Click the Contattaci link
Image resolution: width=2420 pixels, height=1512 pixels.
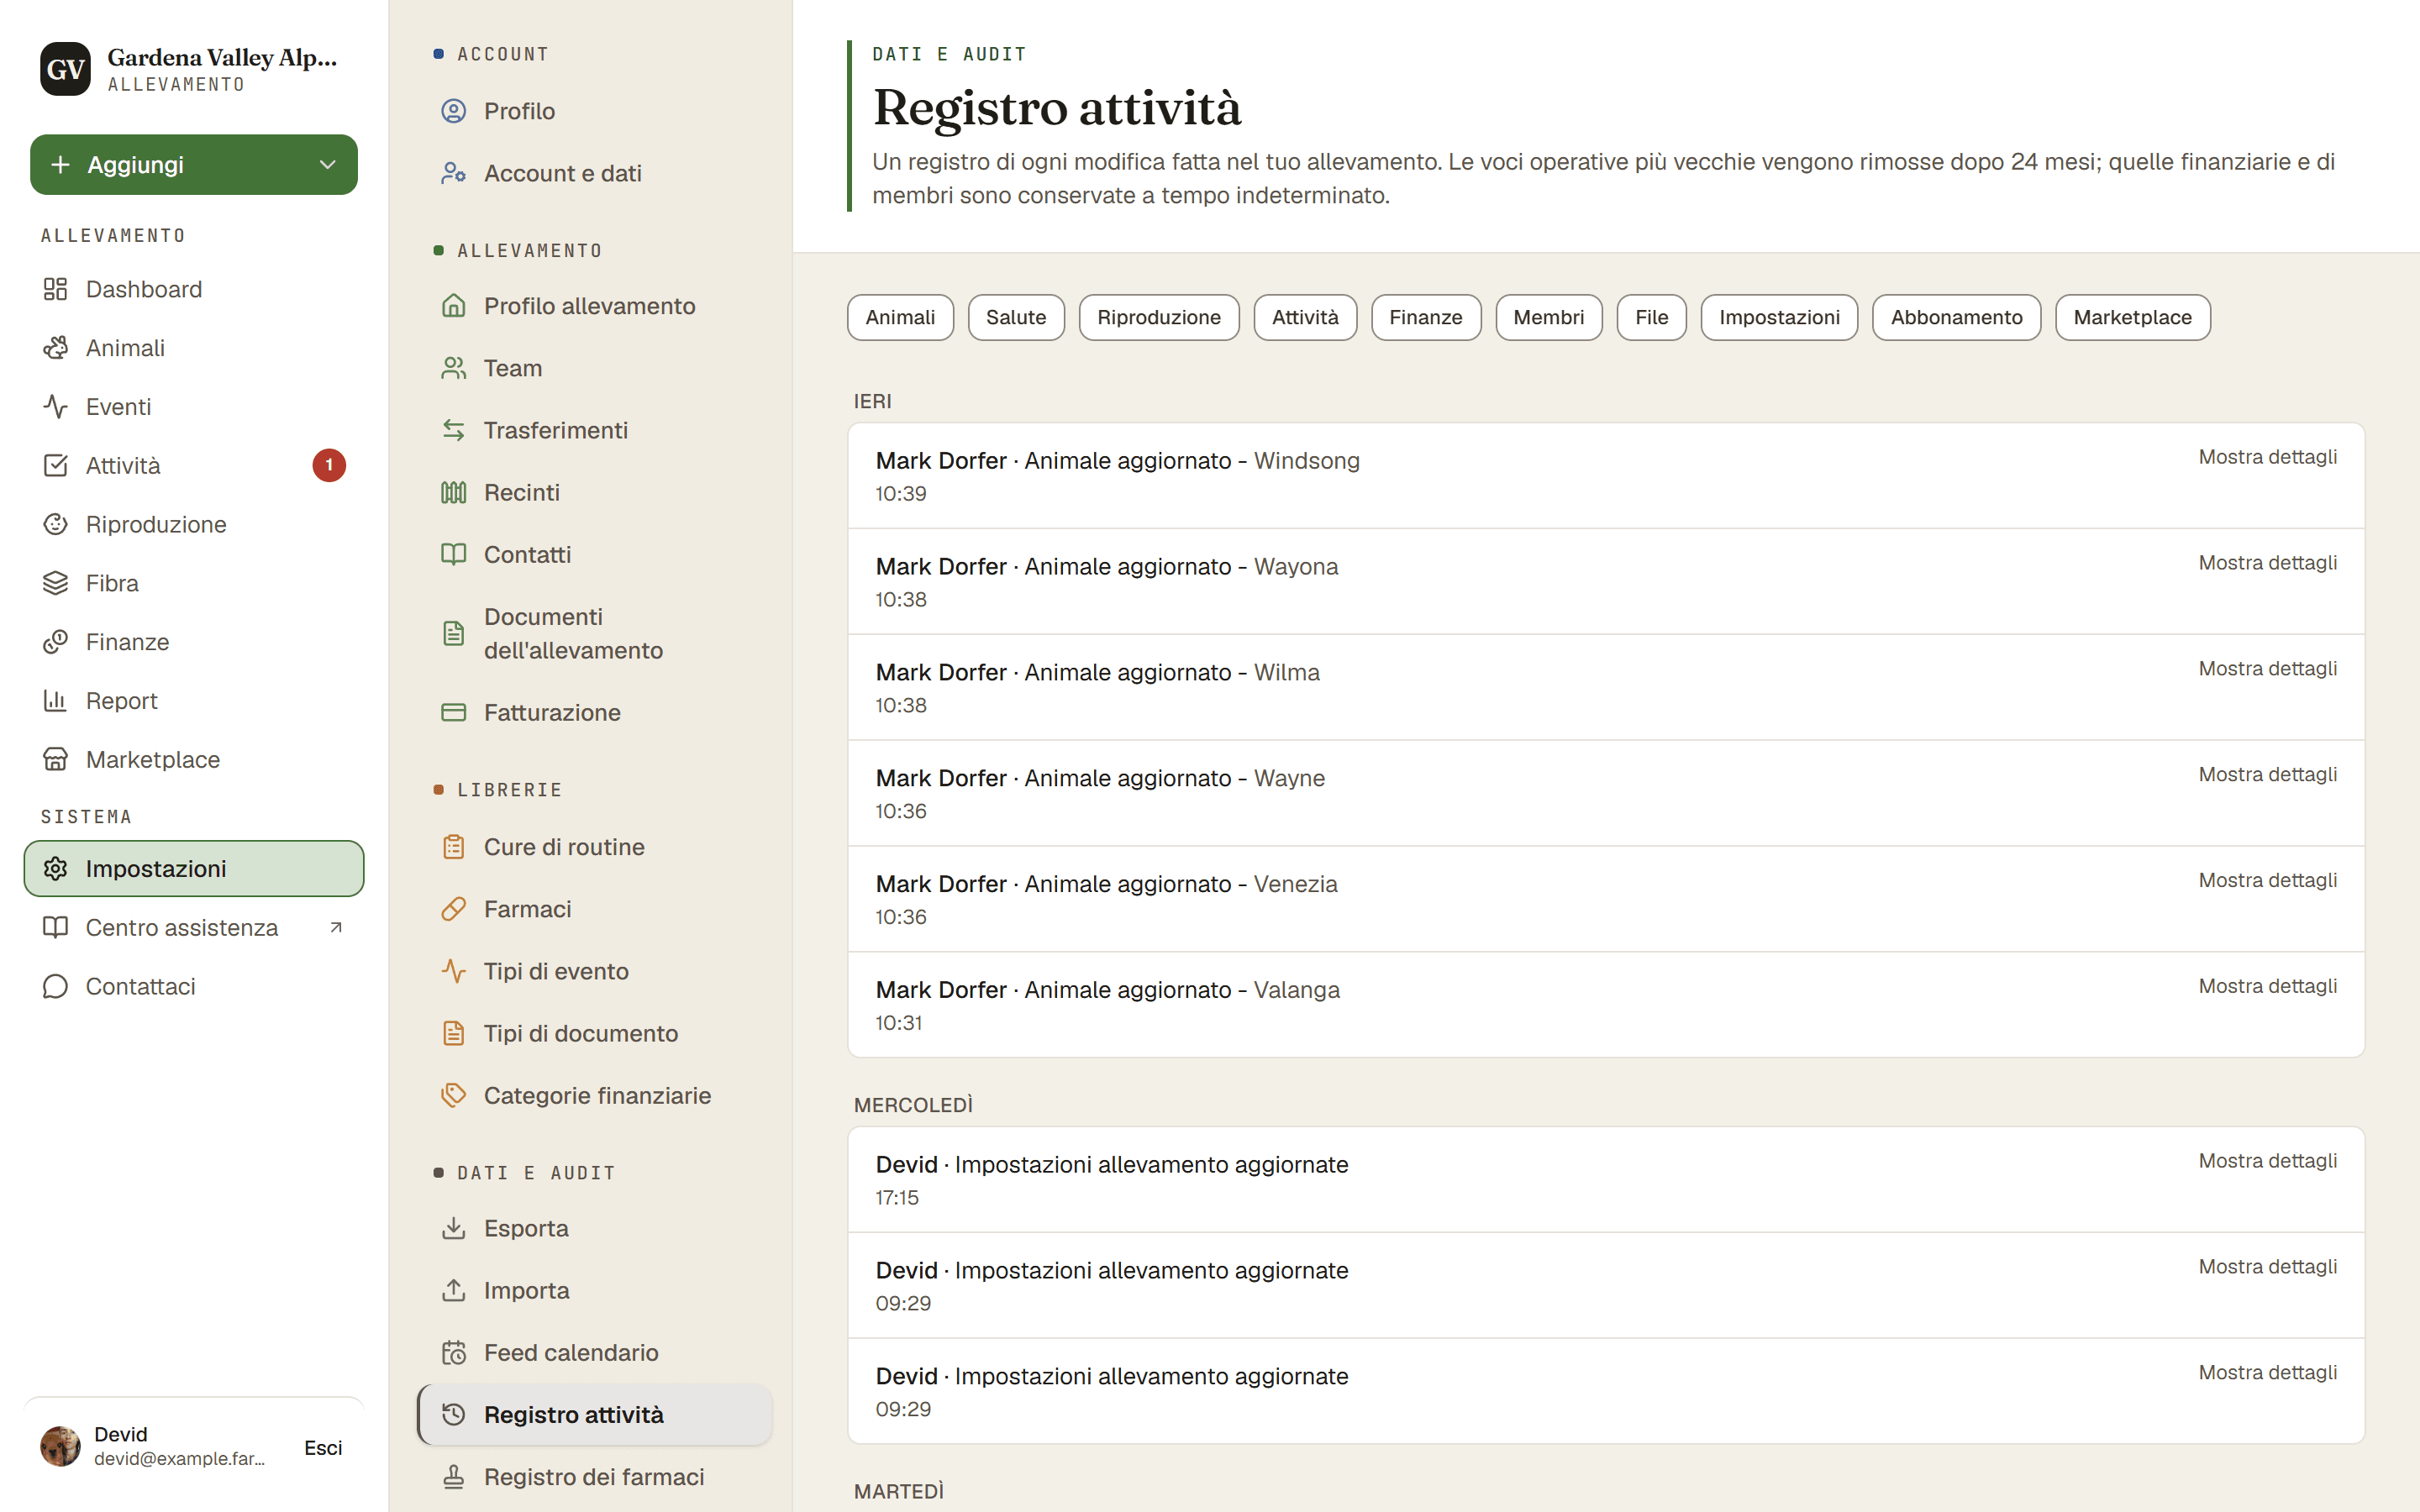(x=194, y=987)
